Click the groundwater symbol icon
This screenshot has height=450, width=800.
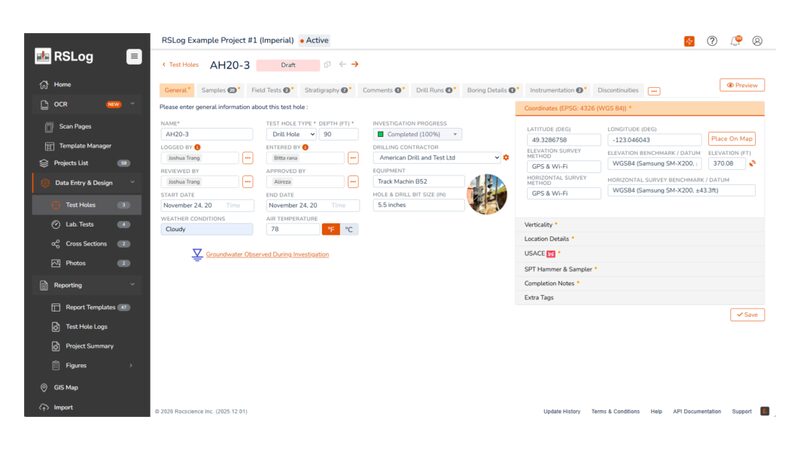tap(197, 255)
